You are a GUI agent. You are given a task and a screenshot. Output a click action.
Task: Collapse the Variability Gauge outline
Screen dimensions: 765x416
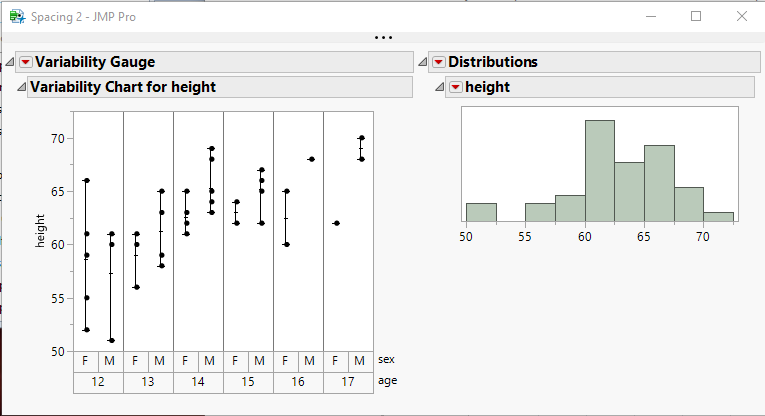pyautogui.click(x=10, y=62)
